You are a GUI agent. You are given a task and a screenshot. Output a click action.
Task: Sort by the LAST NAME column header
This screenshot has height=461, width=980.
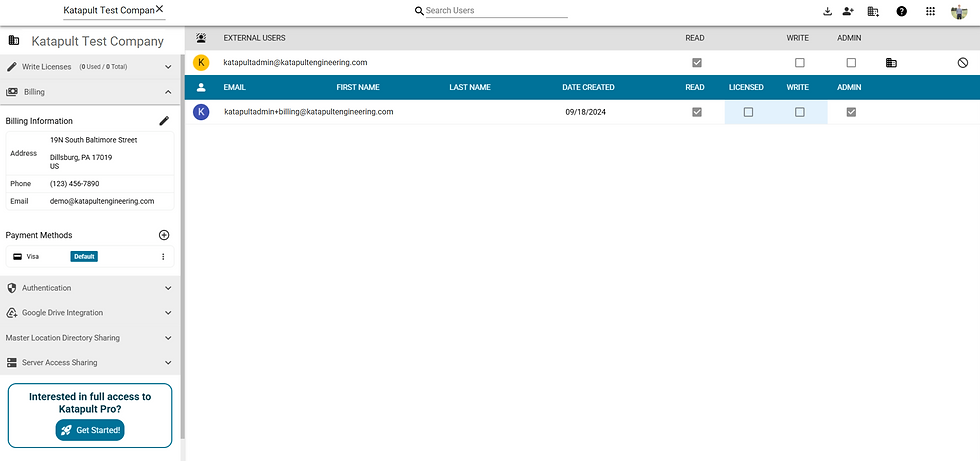click(x=470, y=87)
